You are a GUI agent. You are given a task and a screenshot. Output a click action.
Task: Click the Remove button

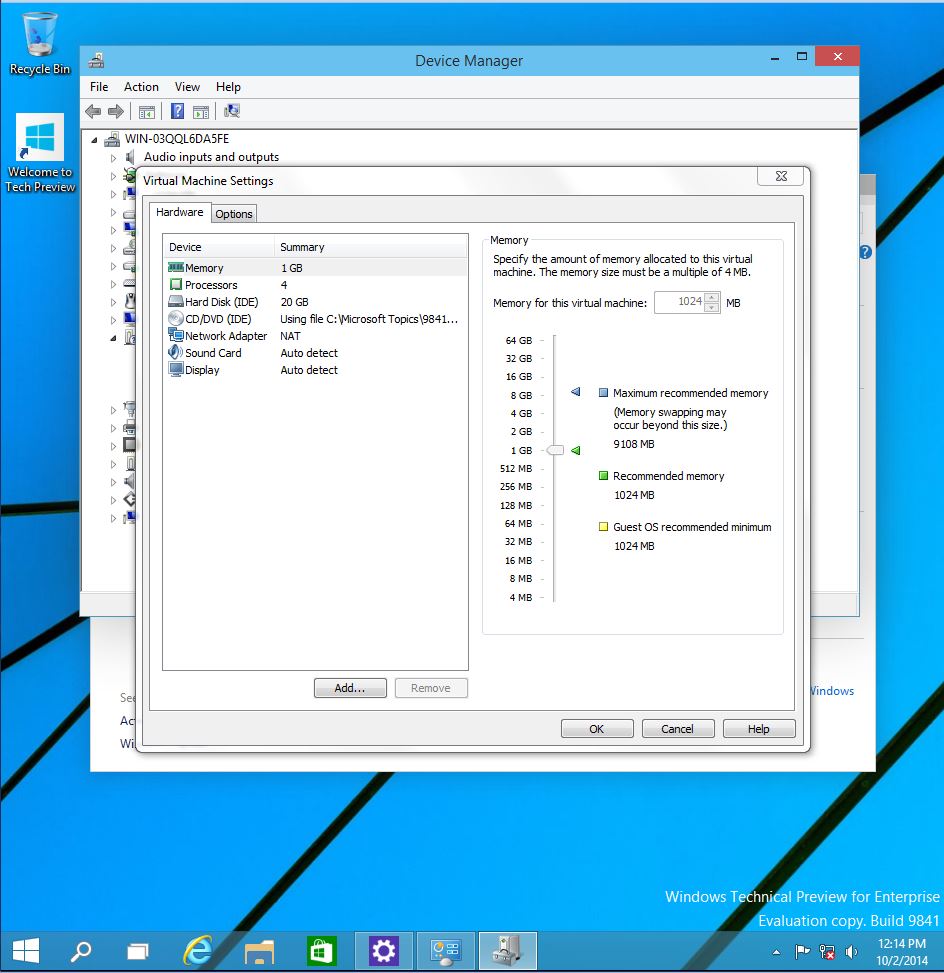click(431, 688)
